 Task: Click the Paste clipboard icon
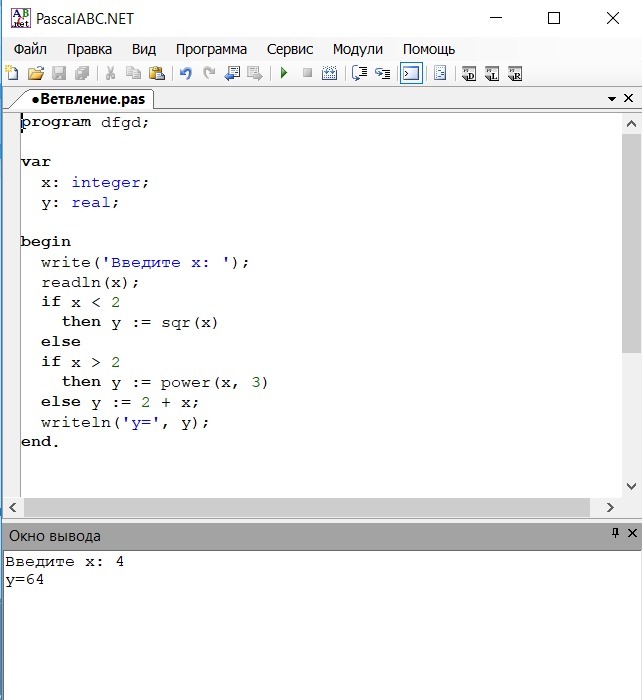tap(157, 73)
